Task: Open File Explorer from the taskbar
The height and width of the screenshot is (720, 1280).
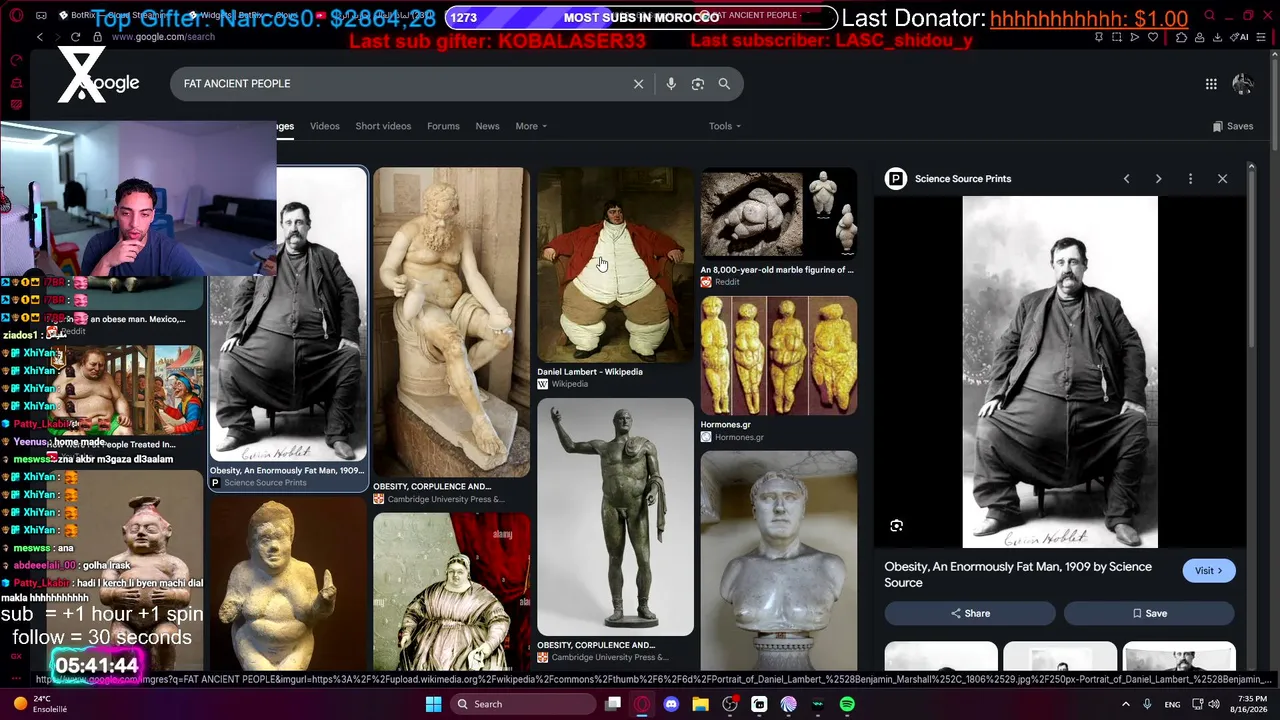Action: coord(700,704)
